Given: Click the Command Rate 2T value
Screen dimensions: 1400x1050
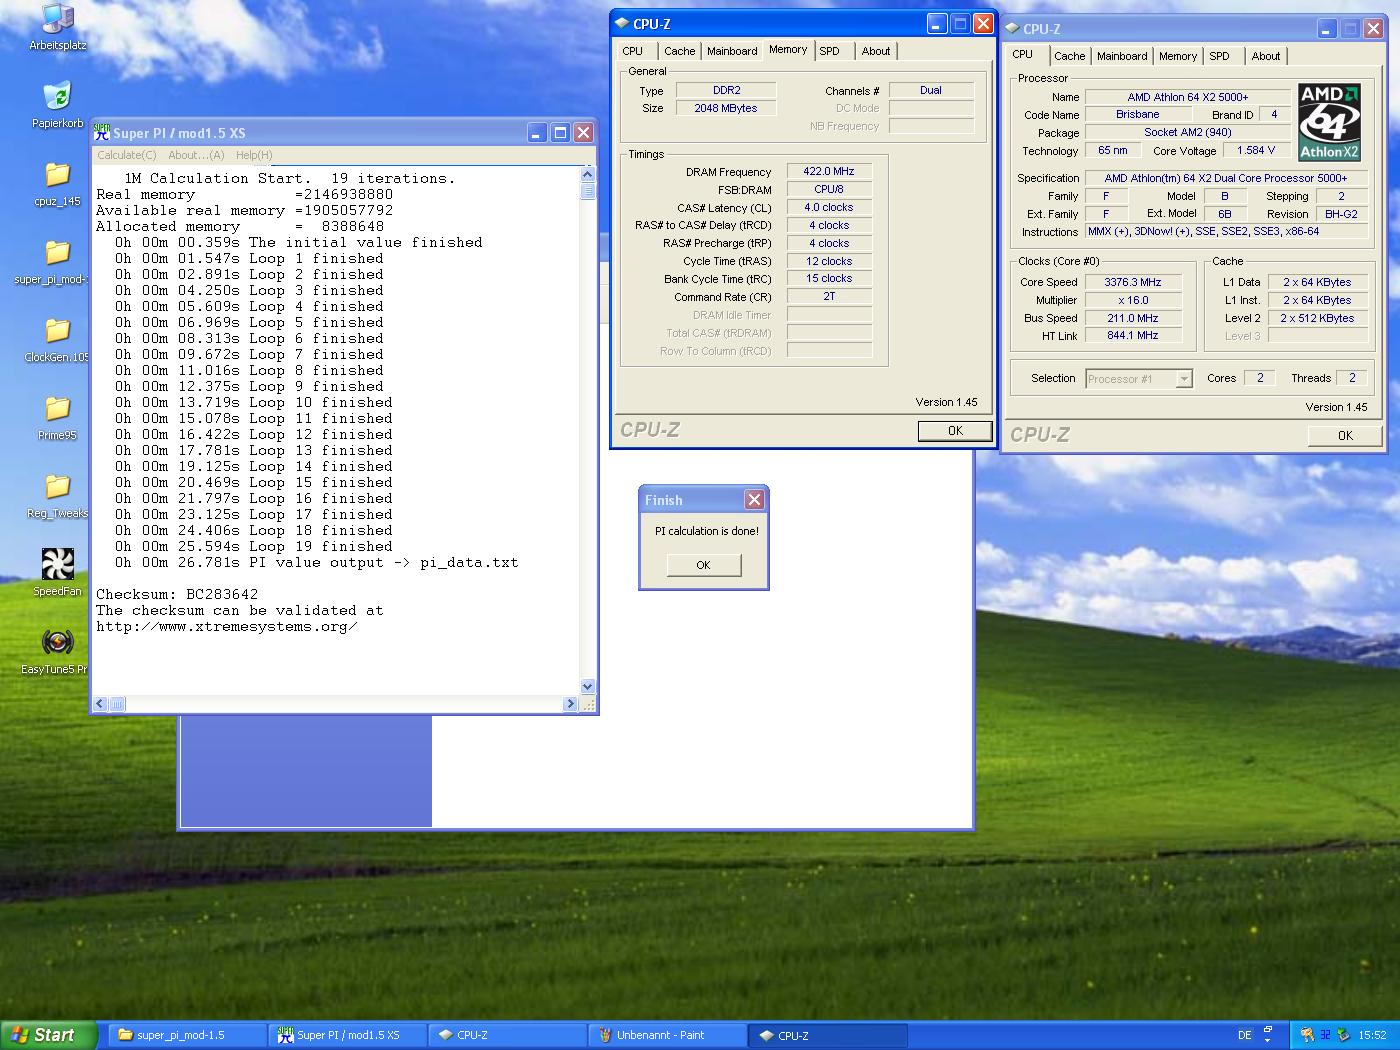Looking at the screenshot, I should coord(829,296).
